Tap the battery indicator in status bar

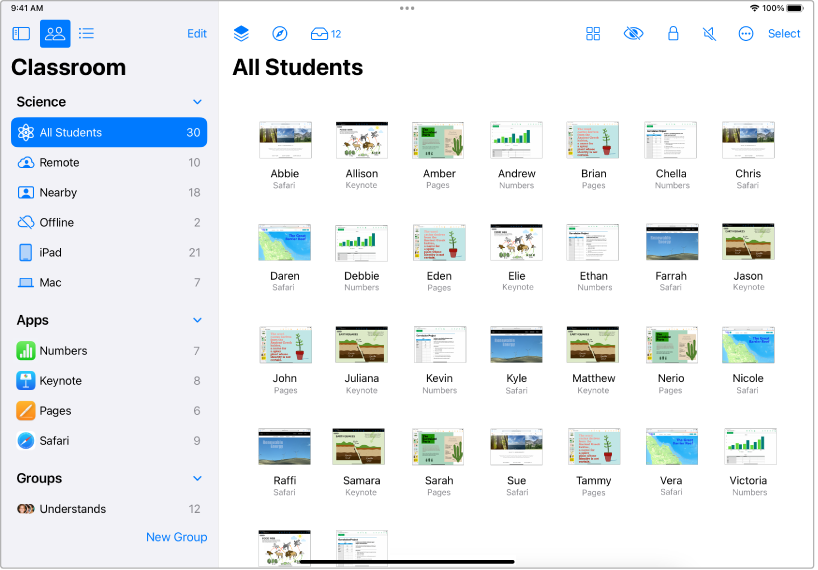(x=795, y=8)
